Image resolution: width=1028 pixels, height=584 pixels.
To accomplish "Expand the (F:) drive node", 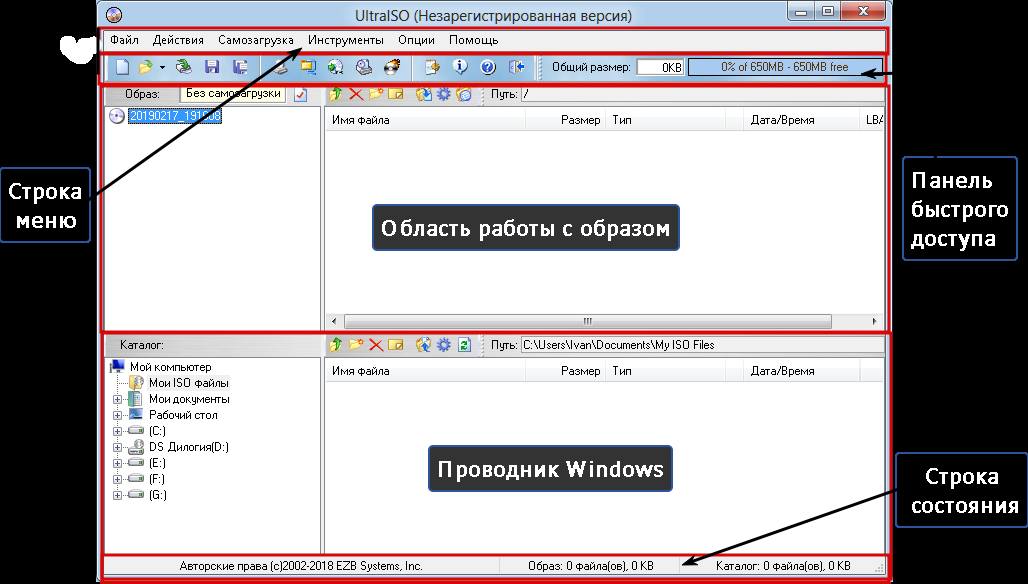I will pos(117,479).
